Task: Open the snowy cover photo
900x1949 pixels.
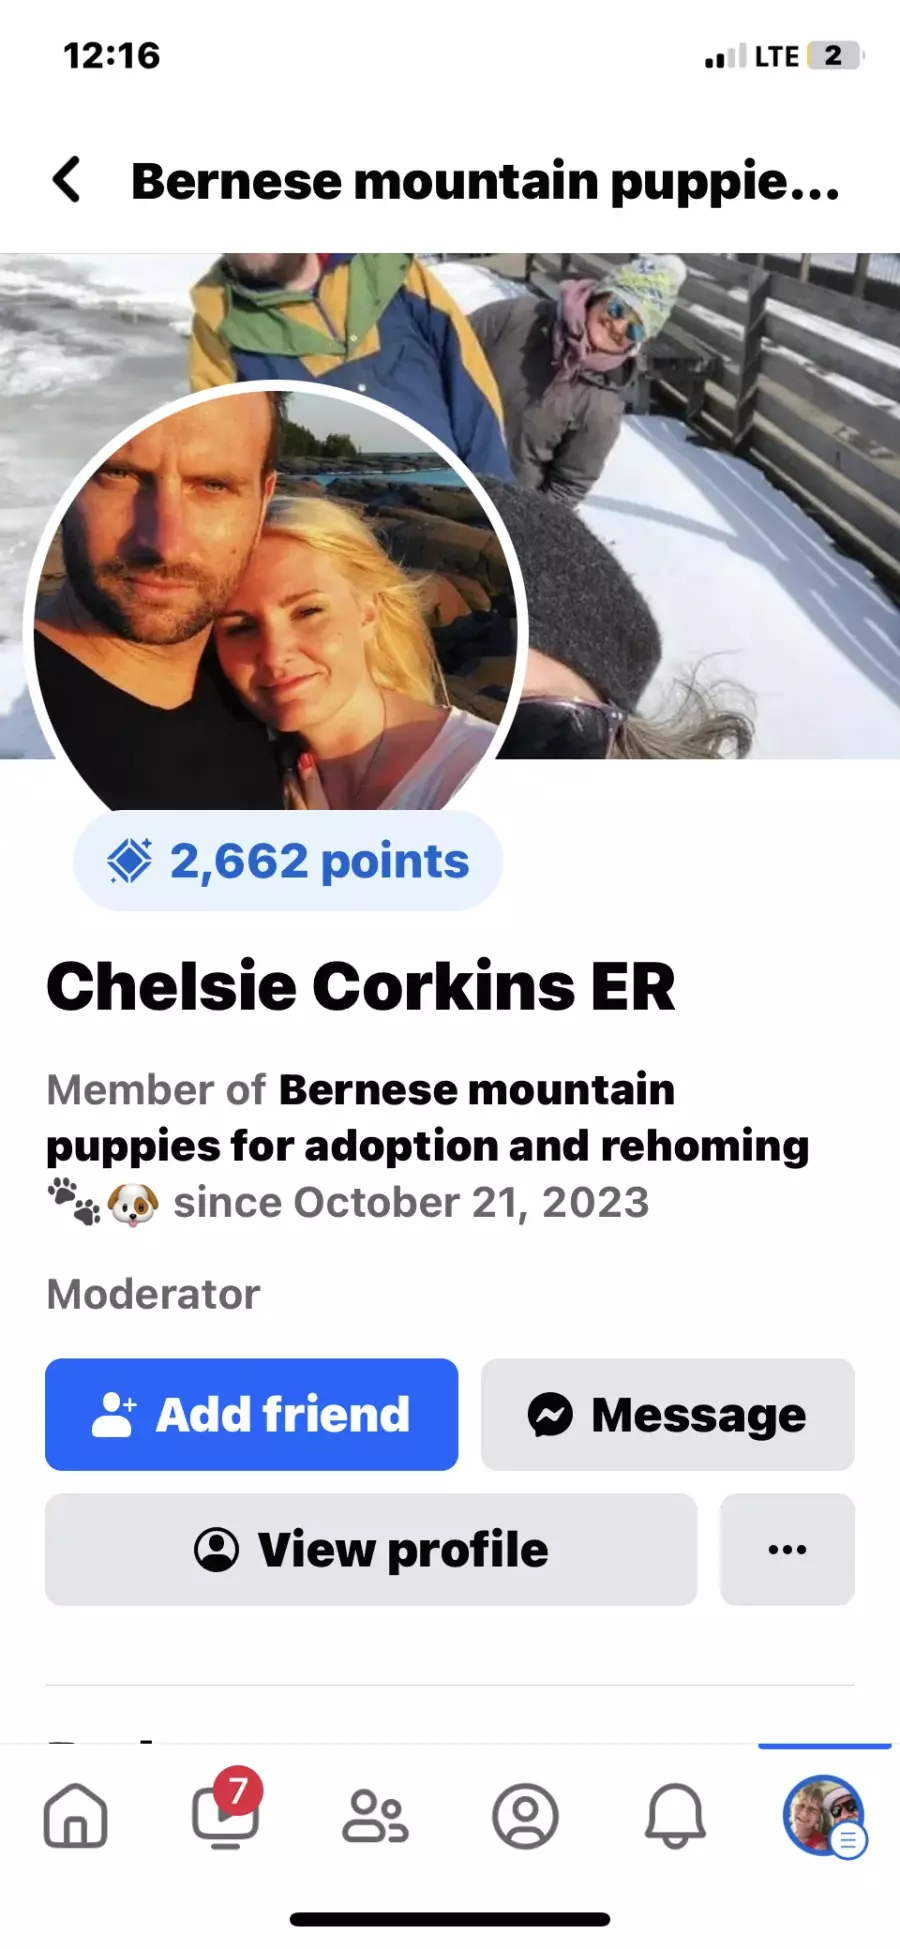Action: pyautogui.click(x=700, y=500)
